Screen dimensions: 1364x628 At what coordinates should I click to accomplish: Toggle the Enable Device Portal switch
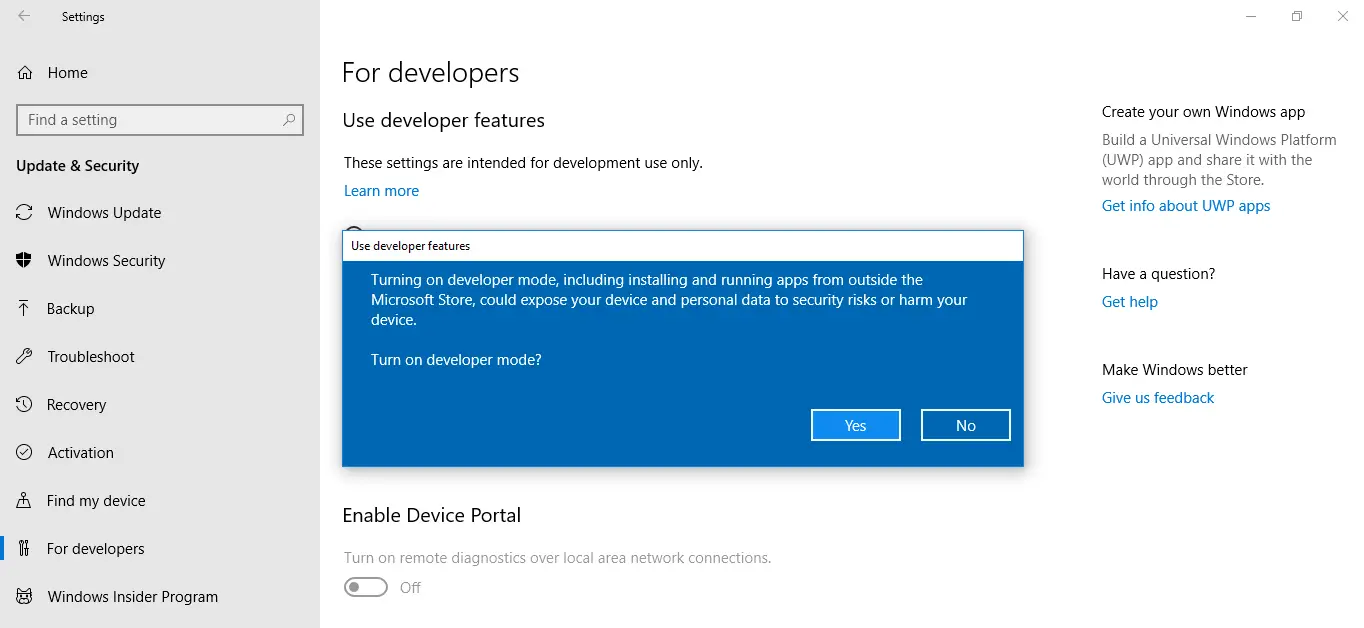[366, 587]
